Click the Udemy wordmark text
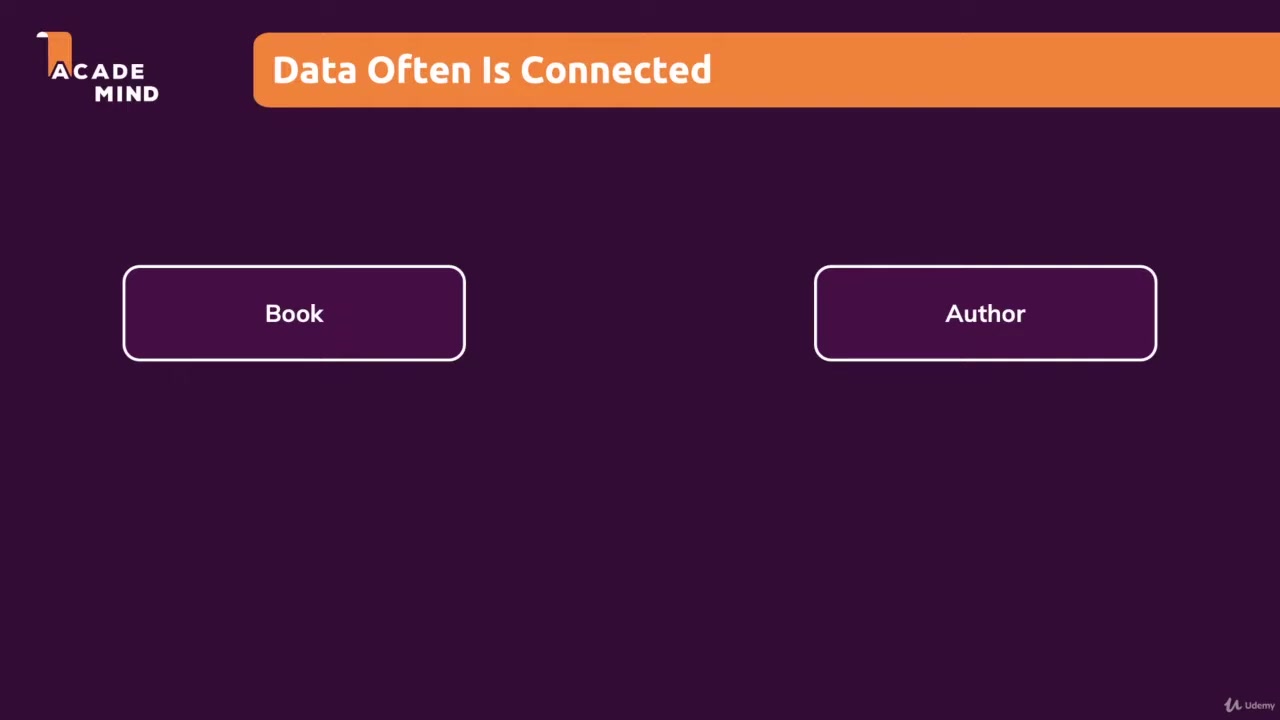Screen dimensions: 1280x720 coord(1259,706)
